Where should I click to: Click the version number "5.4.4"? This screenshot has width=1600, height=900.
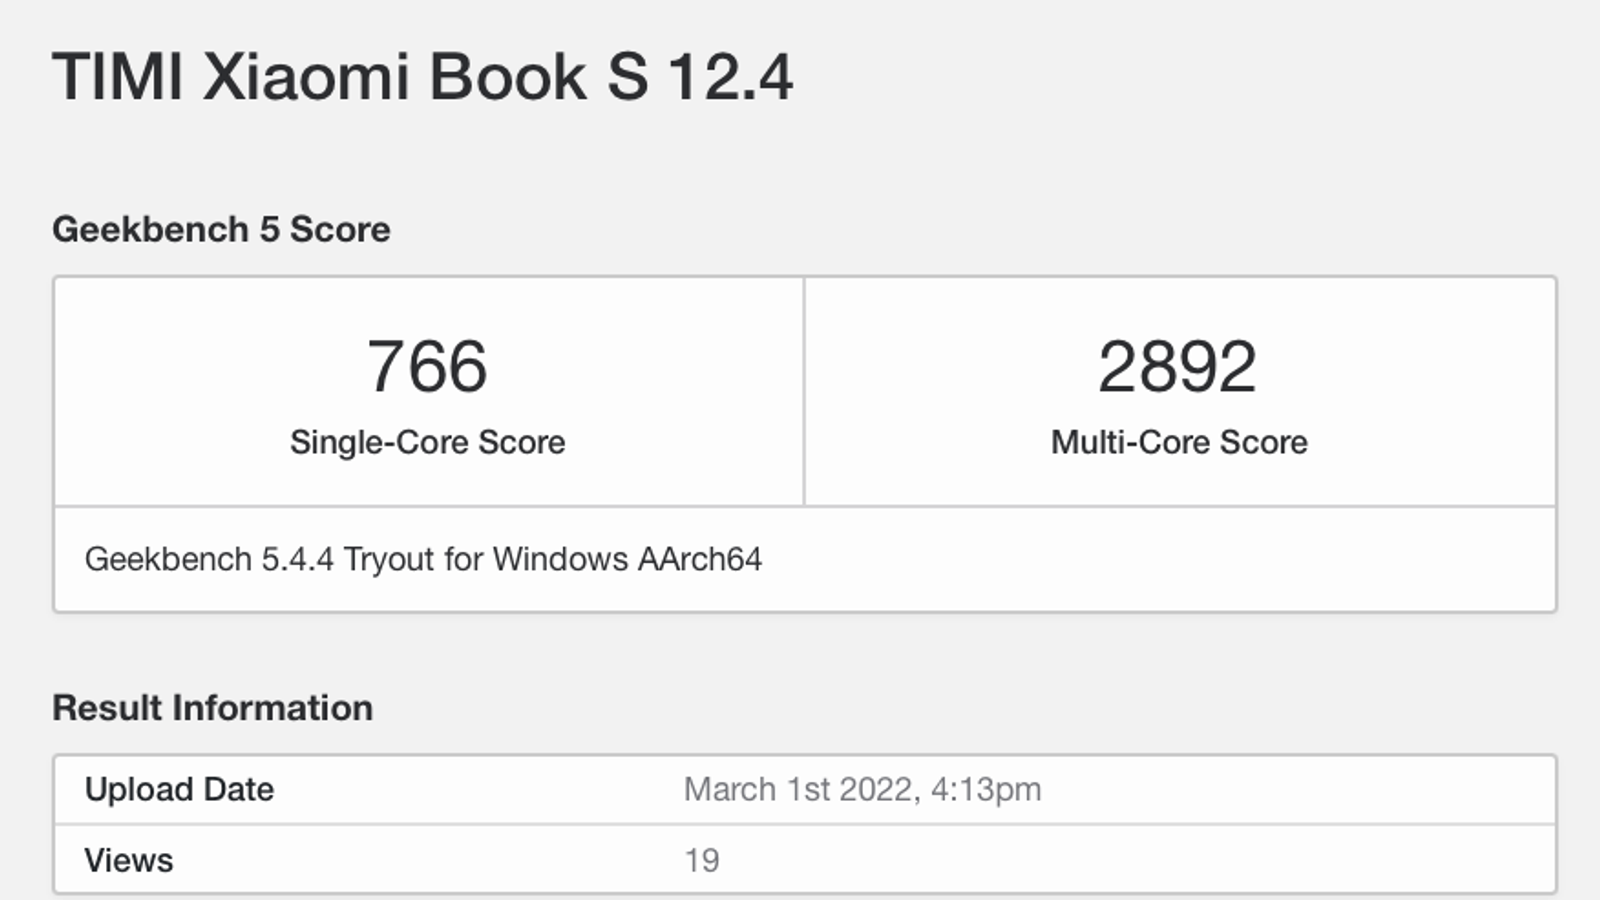point(298,559)
